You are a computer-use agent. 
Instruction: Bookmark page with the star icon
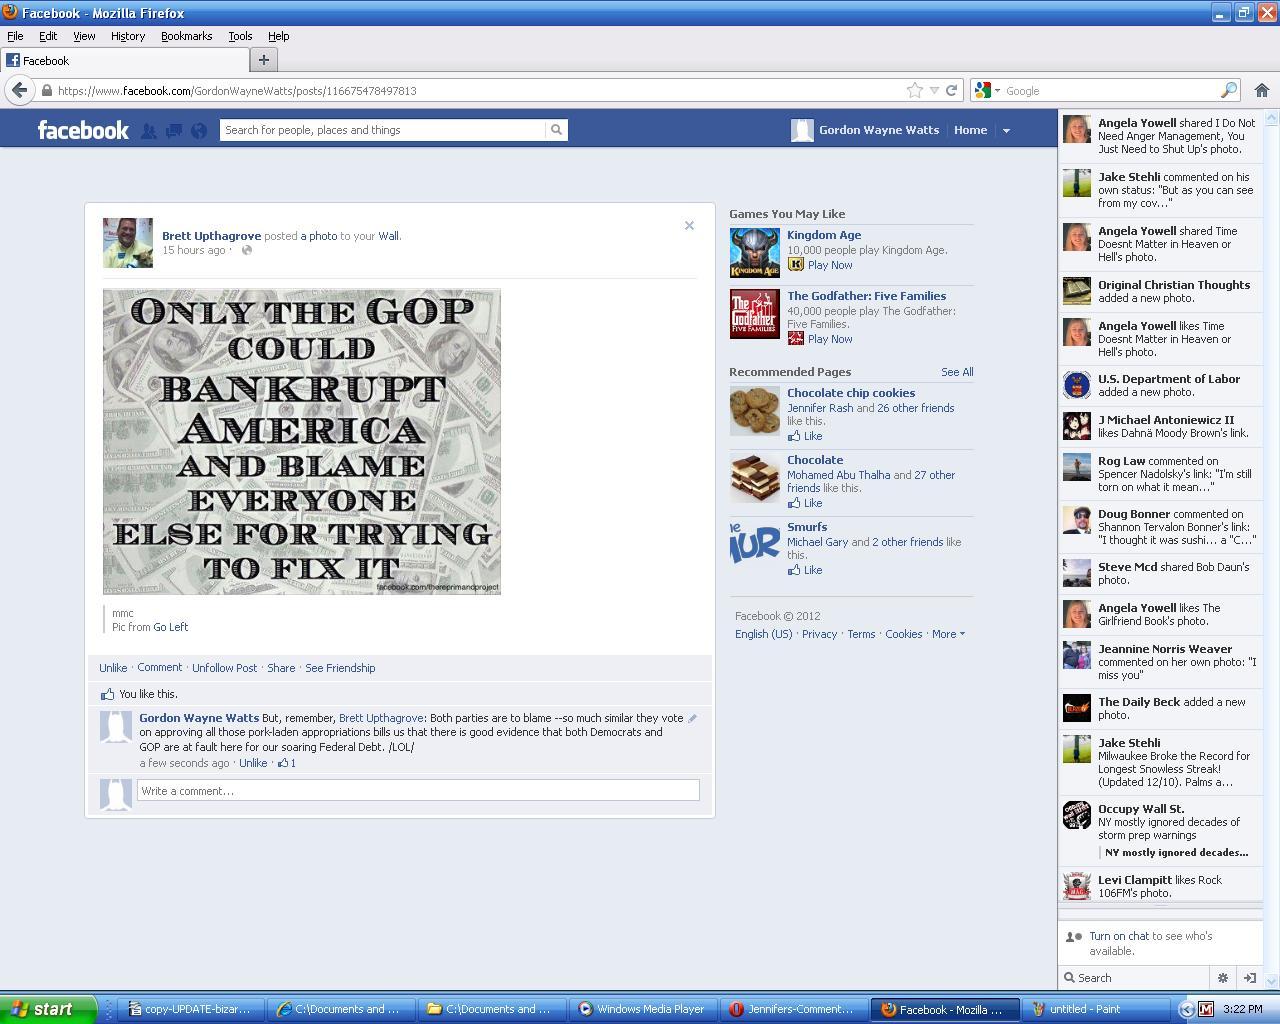[914, 90]
